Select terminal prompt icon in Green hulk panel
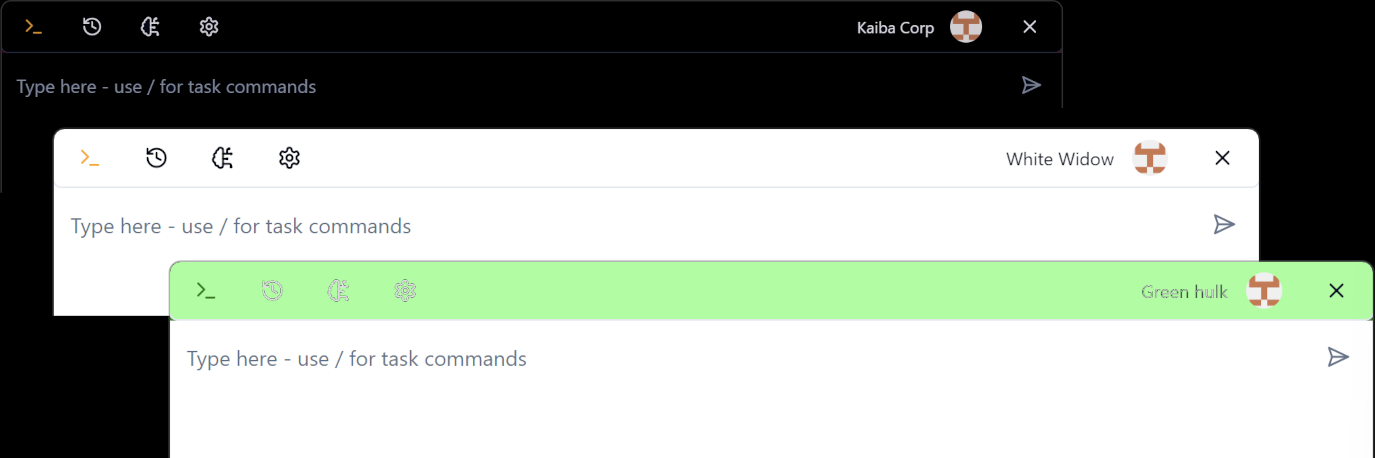The width and height of the screenshot is (1375, 458). 206,291
